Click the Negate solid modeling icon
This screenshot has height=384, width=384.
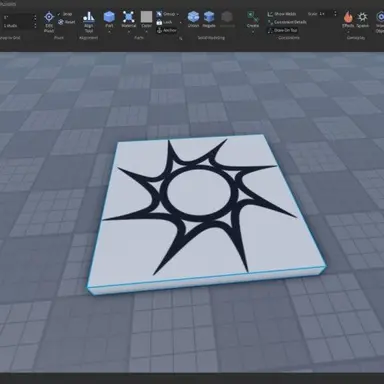(209, 16)
